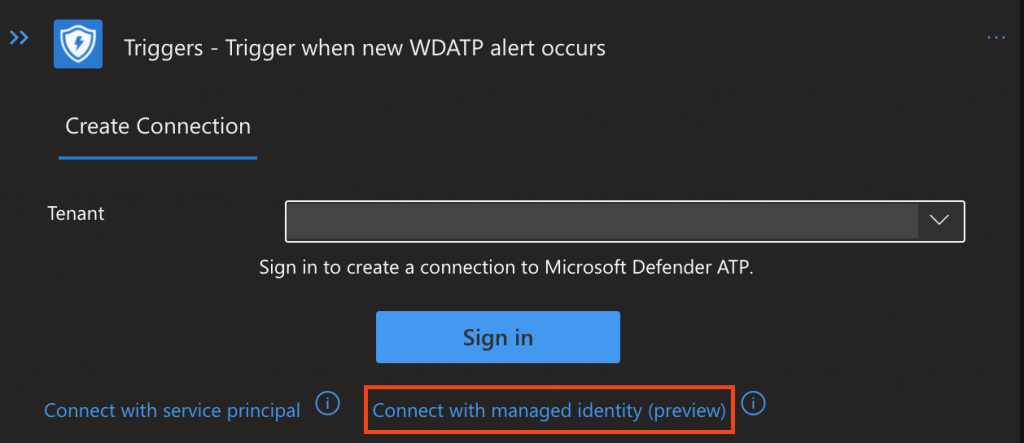The height and width of the screenshot is (443, 1024).
Task: Open the ellipsis more options menu
Action: tap(996, 38)
